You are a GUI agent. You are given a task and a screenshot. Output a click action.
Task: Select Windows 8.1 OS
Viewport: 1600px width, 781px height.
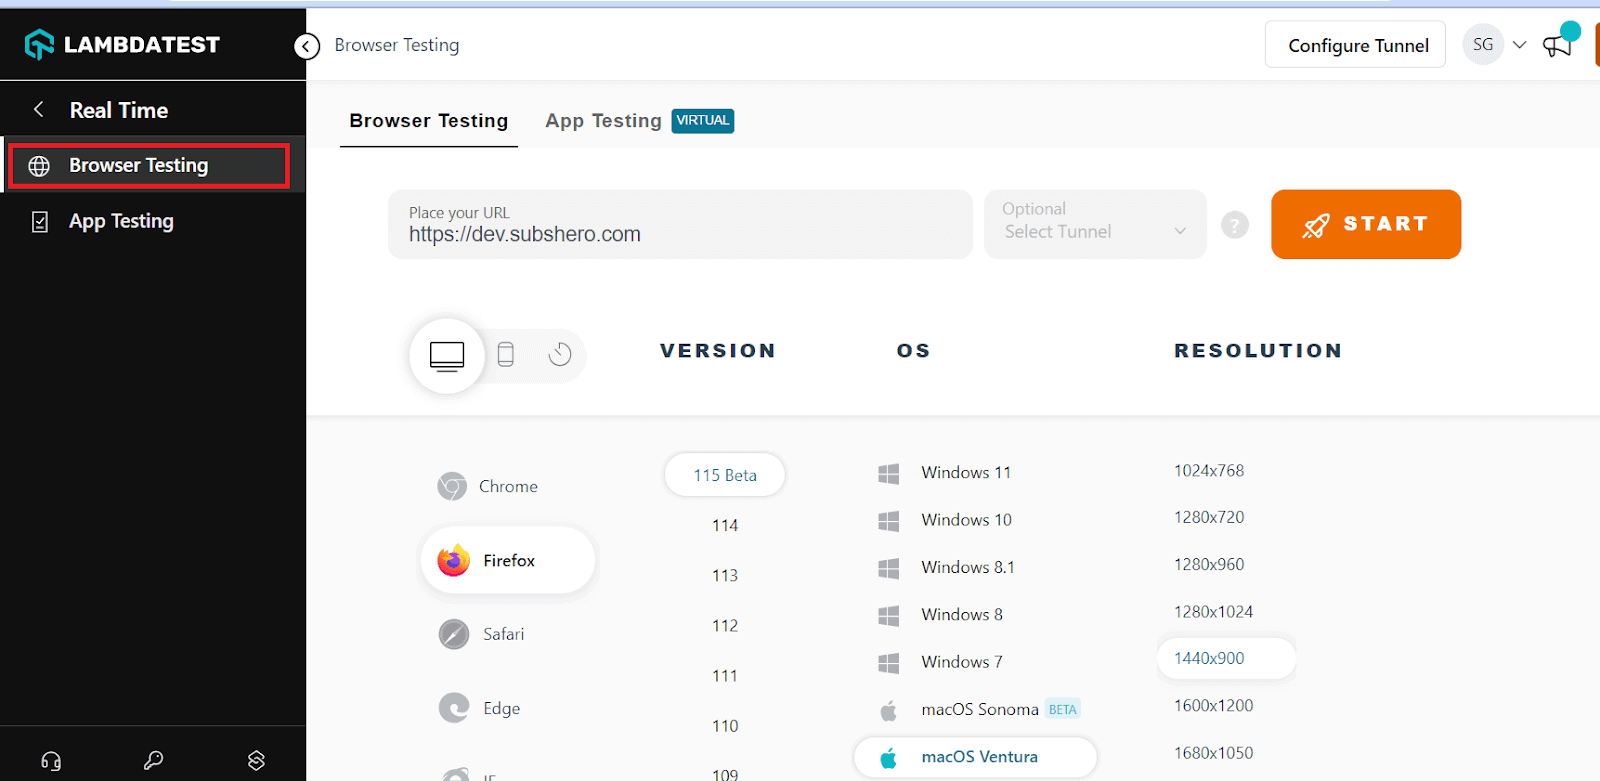coord(947,567)
